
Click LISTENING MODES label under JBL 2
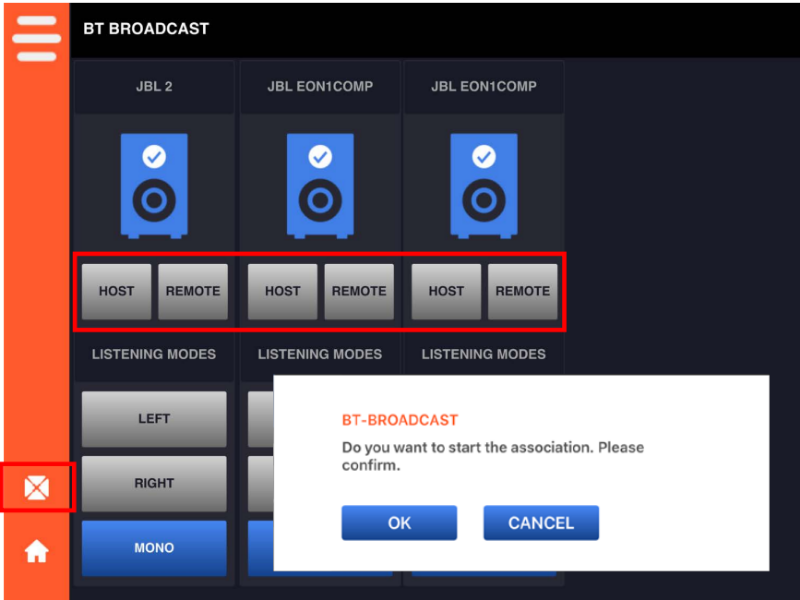point(154,354)
